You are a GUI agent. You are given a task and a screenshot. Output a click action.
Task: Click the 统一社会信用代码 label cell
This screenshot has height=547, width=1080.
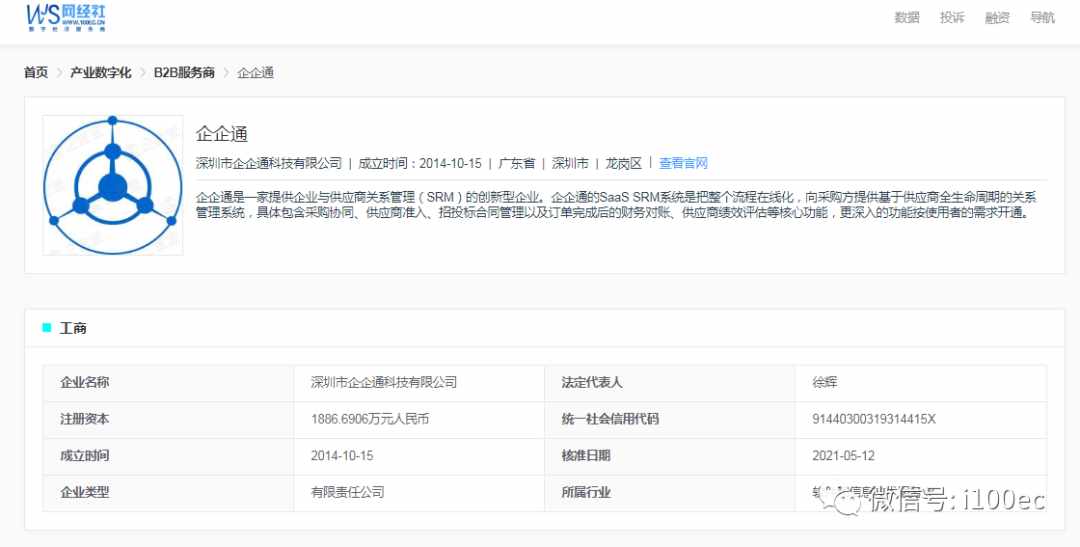(670, 420)
